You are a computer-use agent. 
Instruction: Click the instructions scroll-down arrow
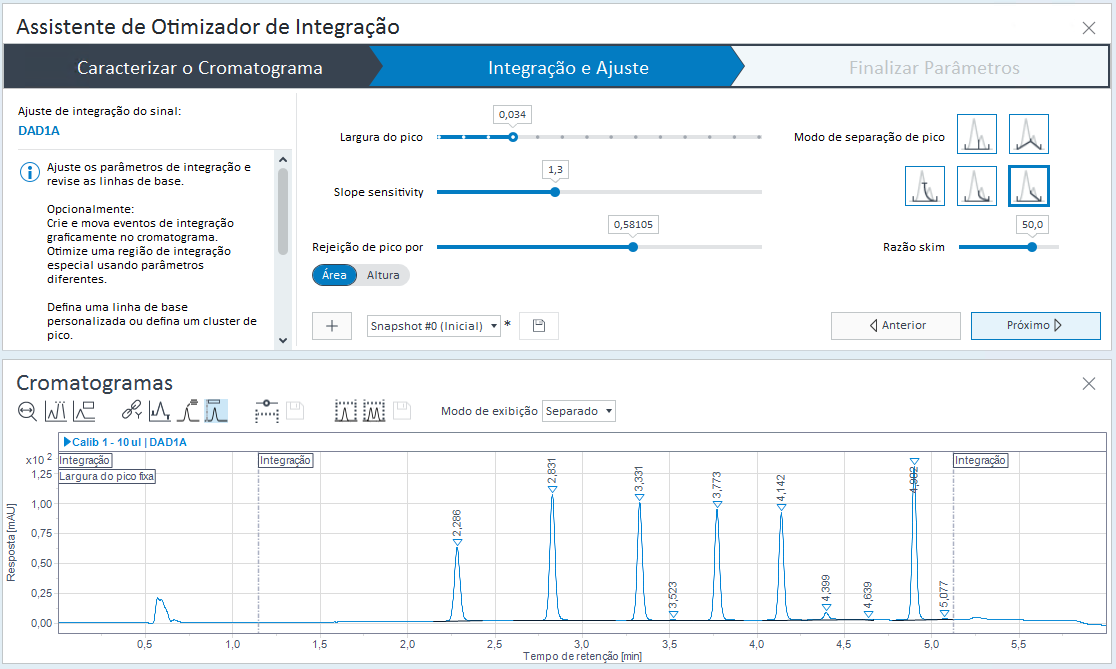coord(283,340)
